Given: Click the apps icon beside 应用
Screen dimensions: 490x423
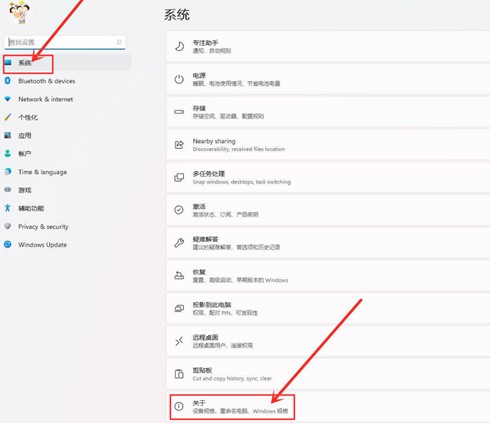Looking at the screenshot, I should 8,135.
